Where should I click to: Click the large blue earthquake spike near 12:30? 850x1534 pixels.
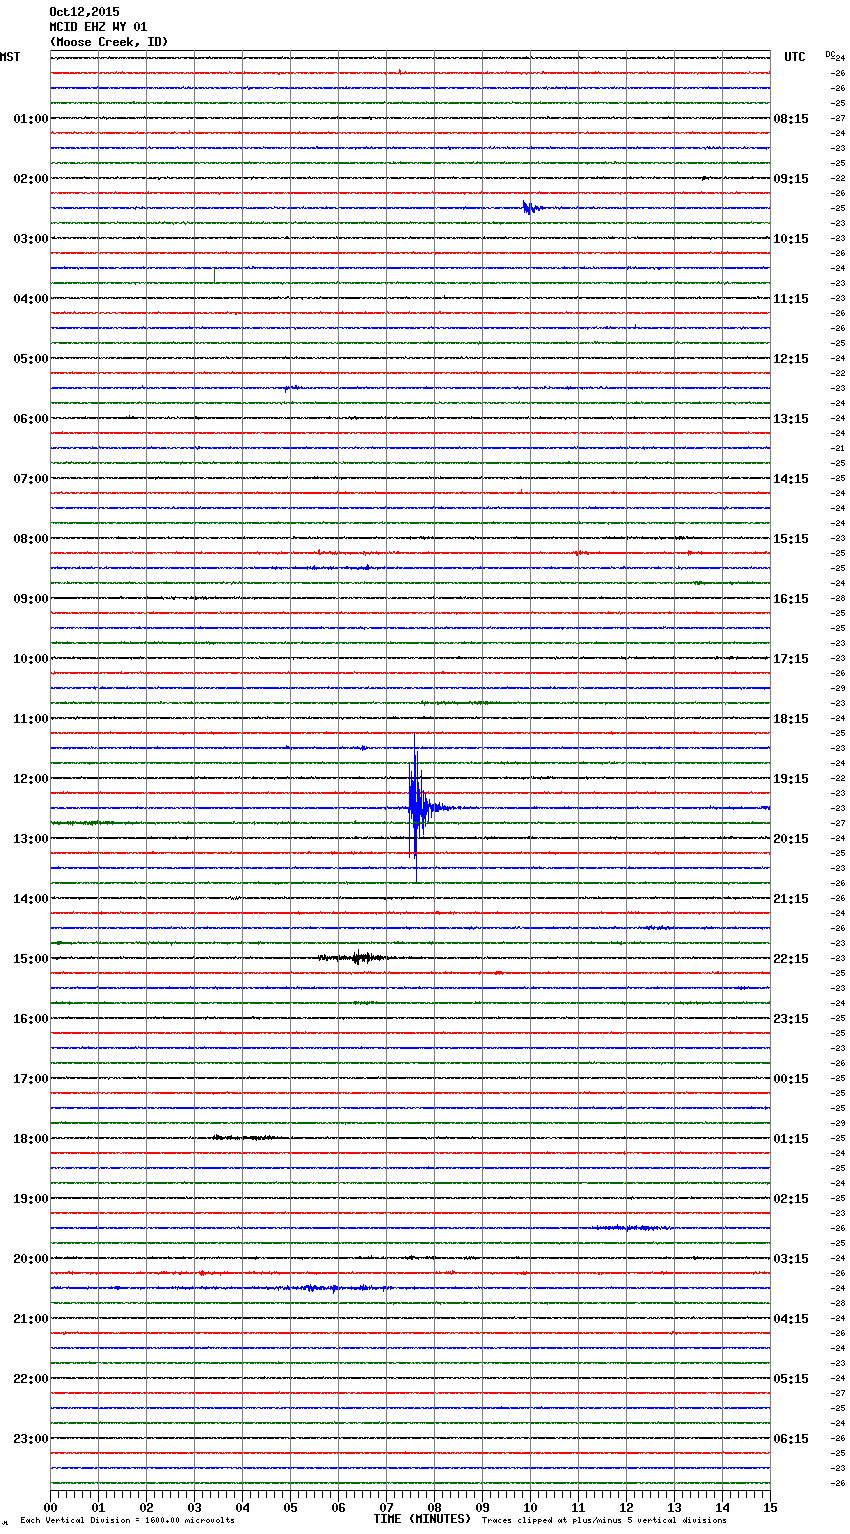[x=418, y=807]
